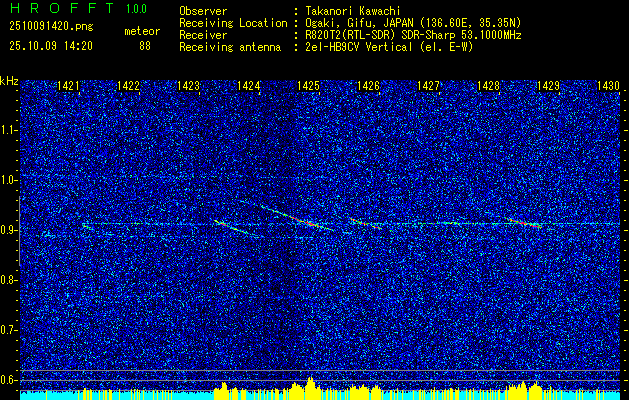
Task: Click frequency label 1.0
Action: point(8,180)
